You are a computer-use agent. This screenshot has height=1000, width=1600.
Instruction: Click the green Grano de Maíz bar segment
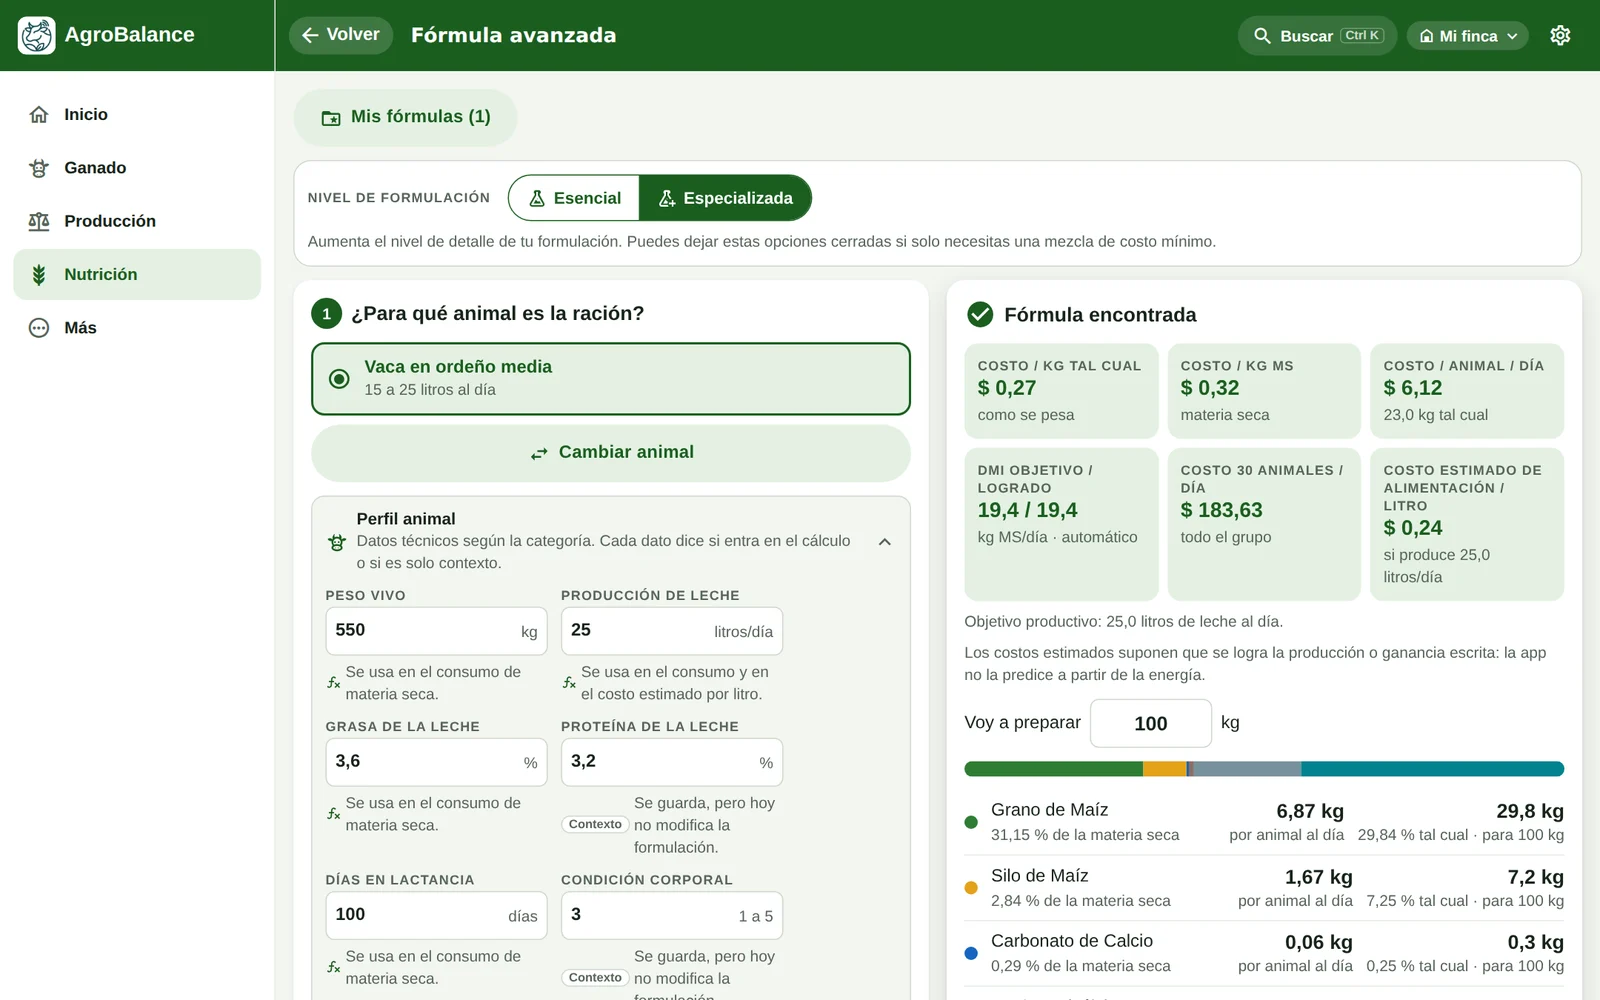[x=1053, y=769]
